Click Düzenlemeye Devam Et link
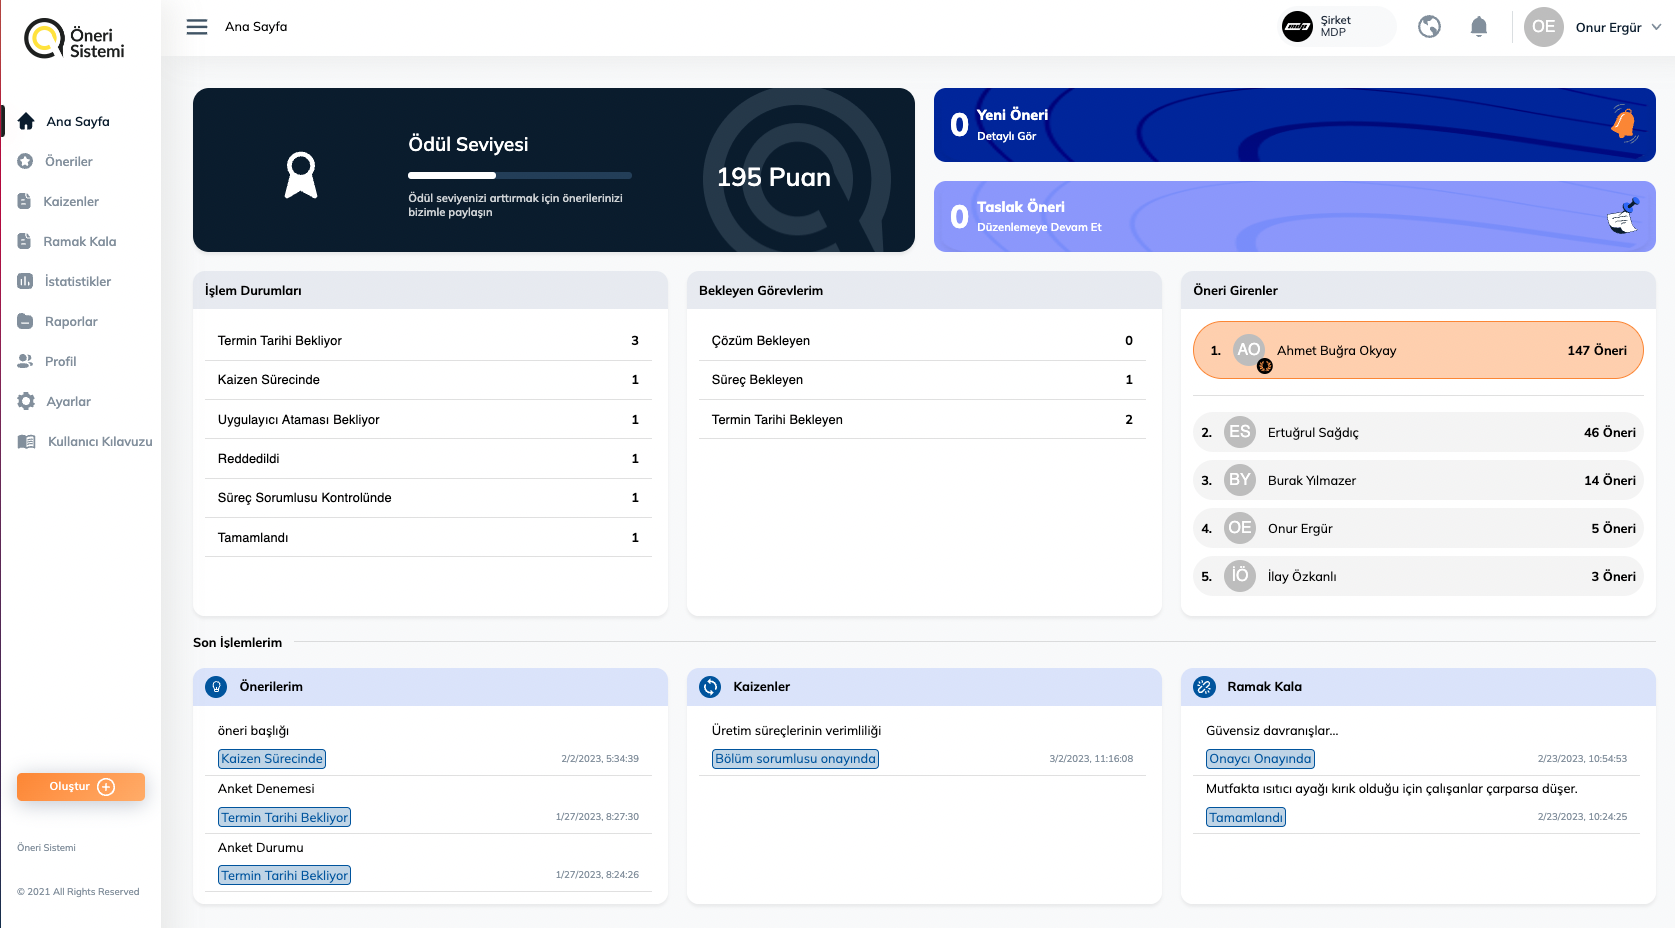Screen dimensions: 1675x928 tap(1039, 227)
